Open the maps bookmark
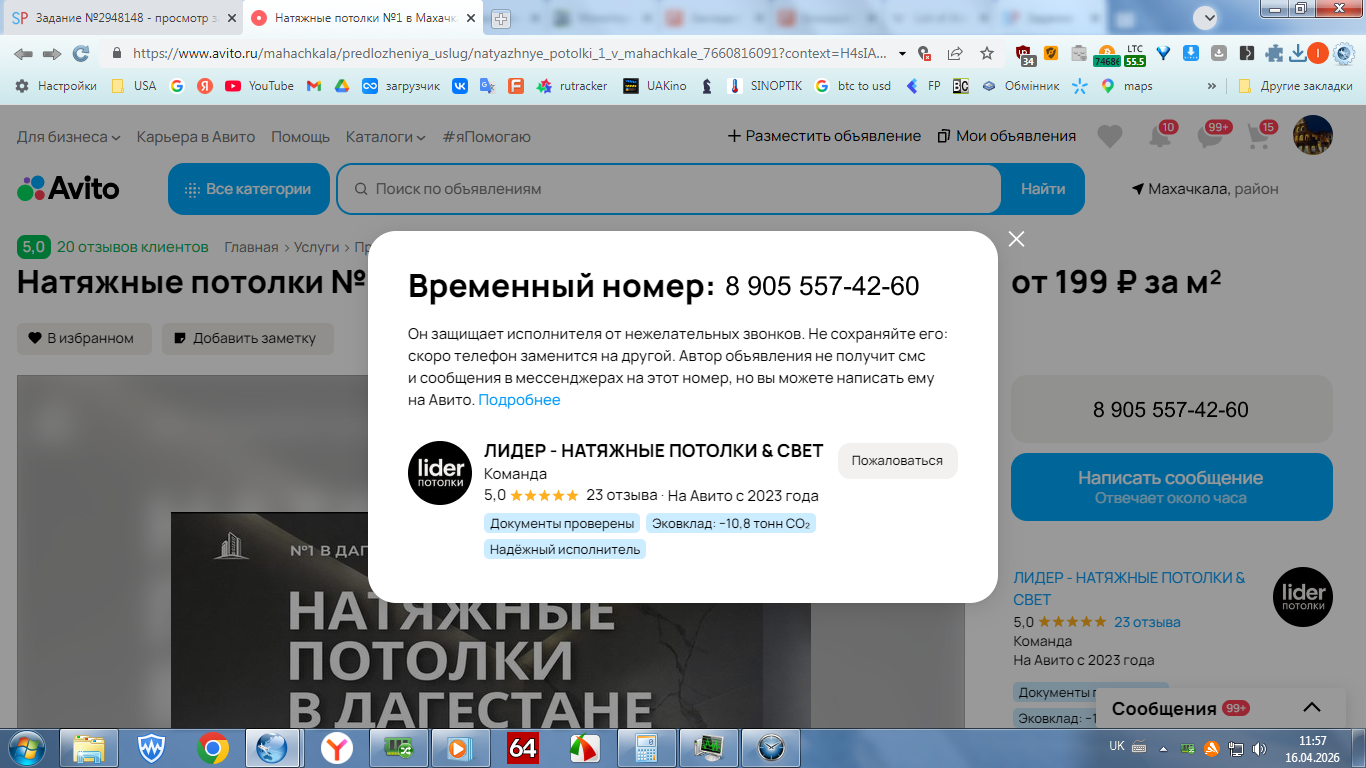 [1127, 86]
